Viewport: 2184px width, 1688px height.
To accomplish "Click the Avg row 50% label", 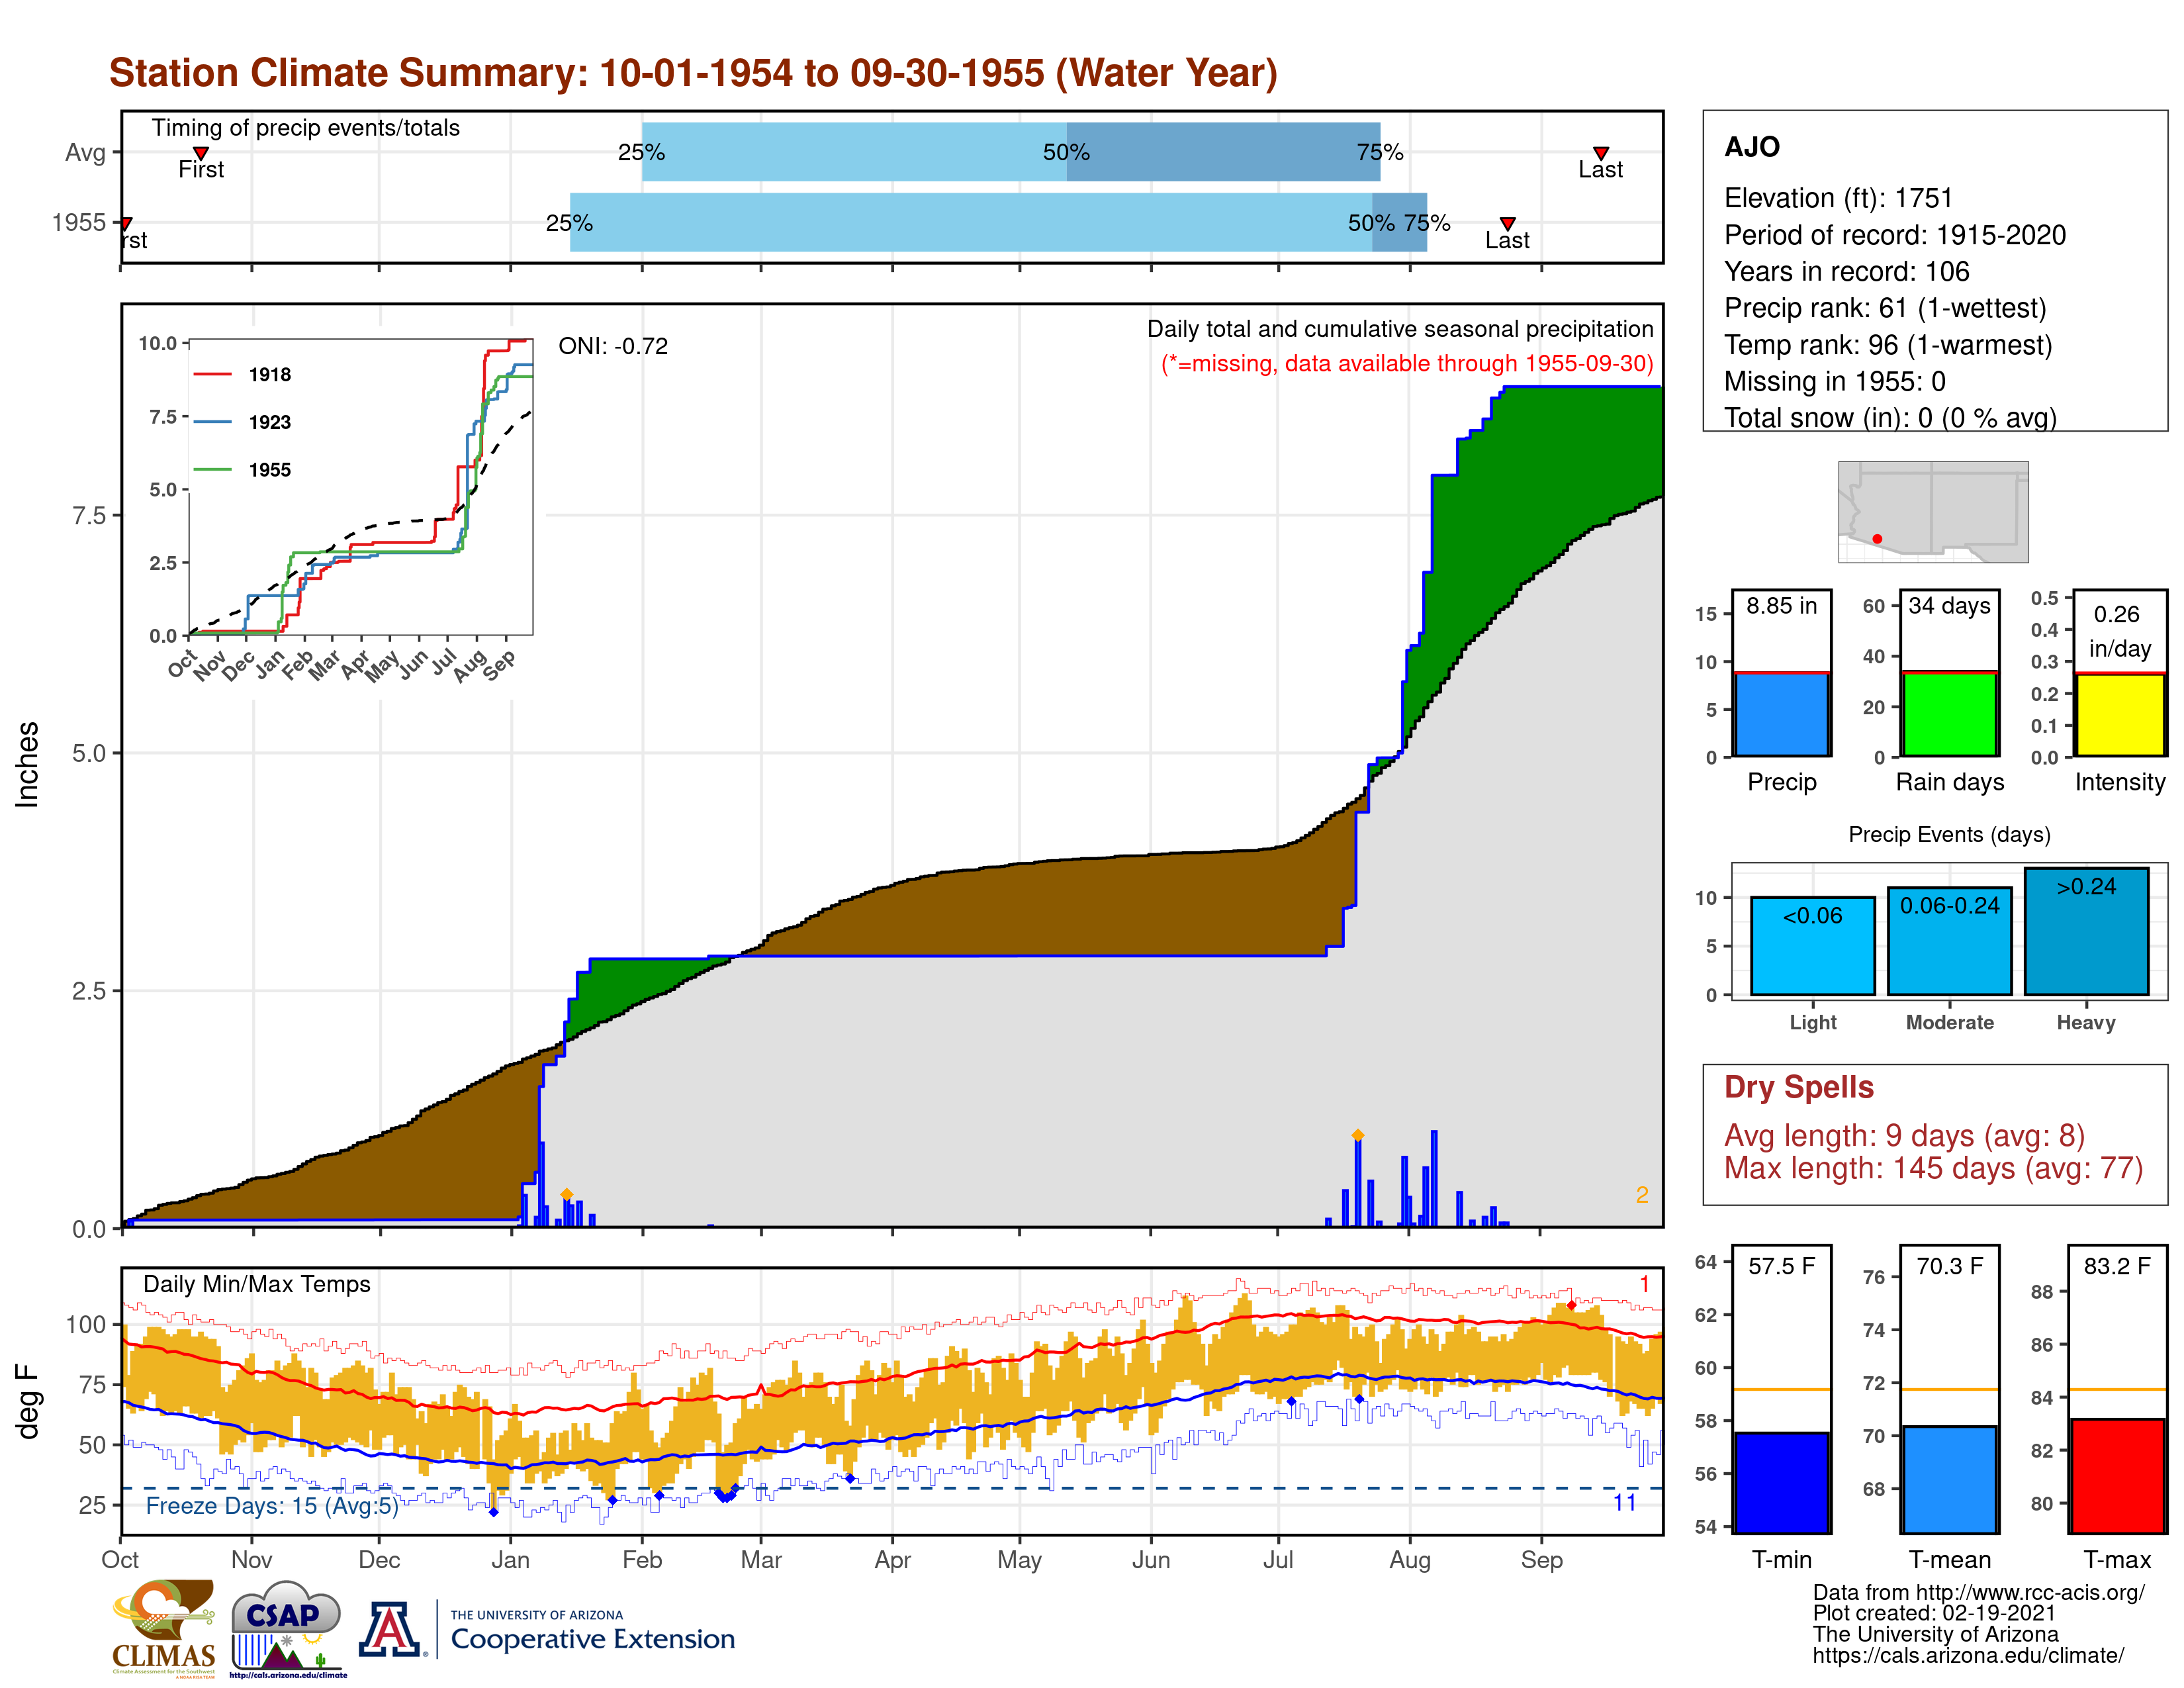I will point(1066,152).
